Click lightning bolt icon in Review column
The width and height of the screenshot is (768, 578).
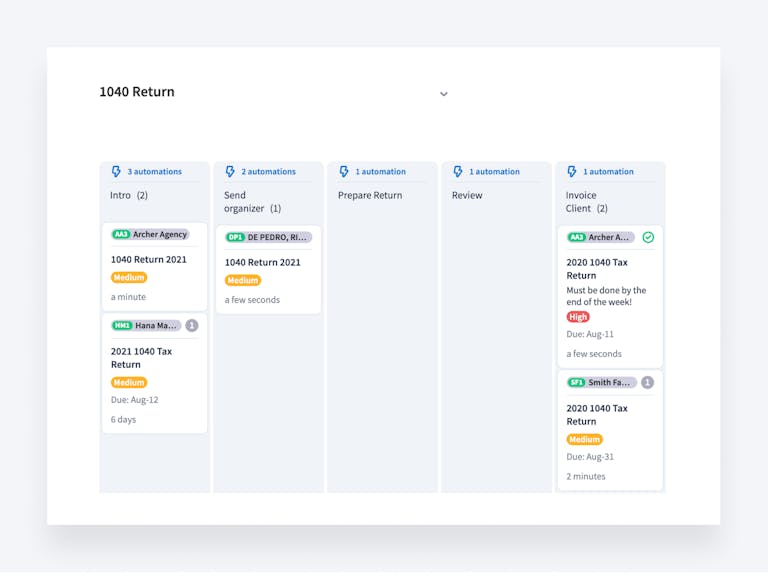click(x=458, y=172)
